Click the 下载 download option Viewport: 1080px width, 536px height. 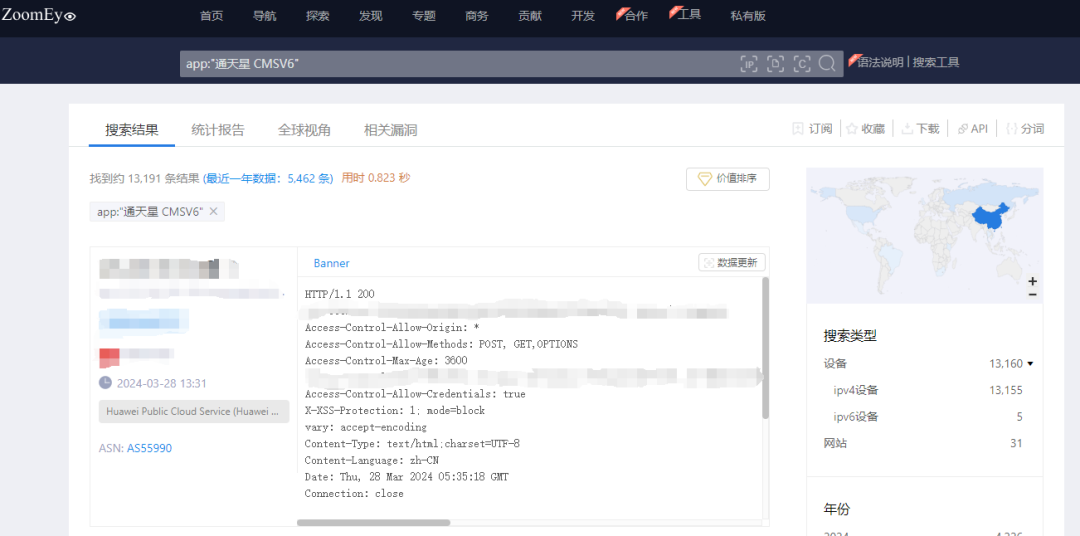coord(921,129)
